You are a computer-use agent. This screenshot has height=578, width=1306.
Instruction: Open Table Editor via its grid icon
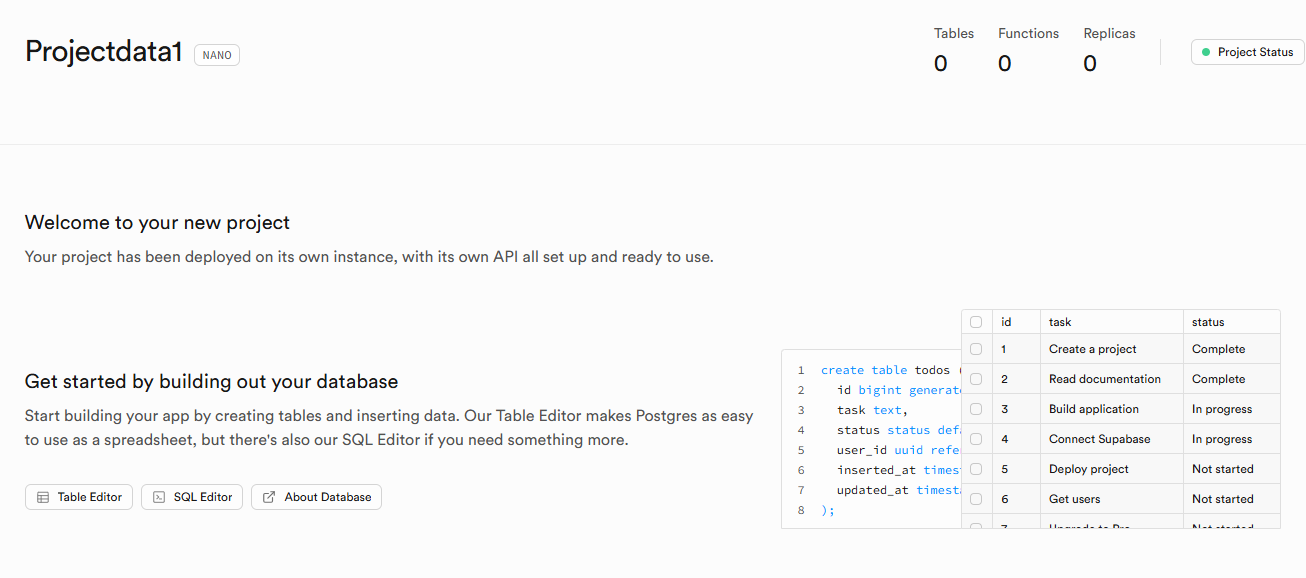[43, 497]
